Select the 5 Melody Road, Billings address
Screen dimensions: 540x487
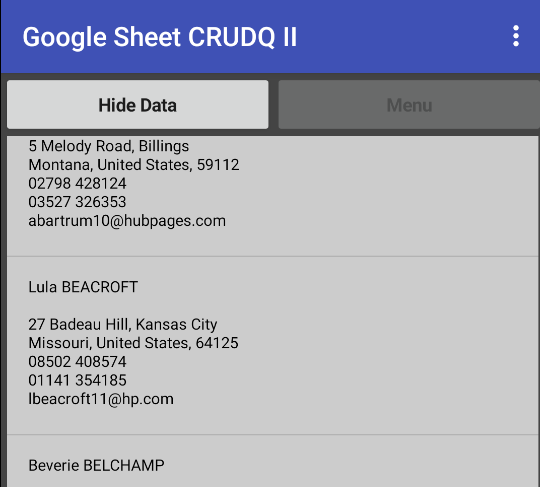[108, 146]
